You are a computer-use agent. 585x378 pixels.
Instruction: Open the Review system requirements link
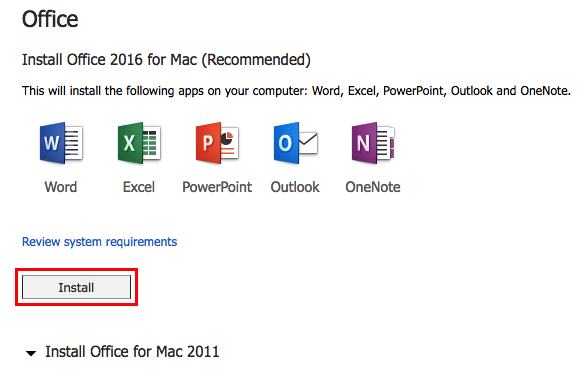[100, 242]
